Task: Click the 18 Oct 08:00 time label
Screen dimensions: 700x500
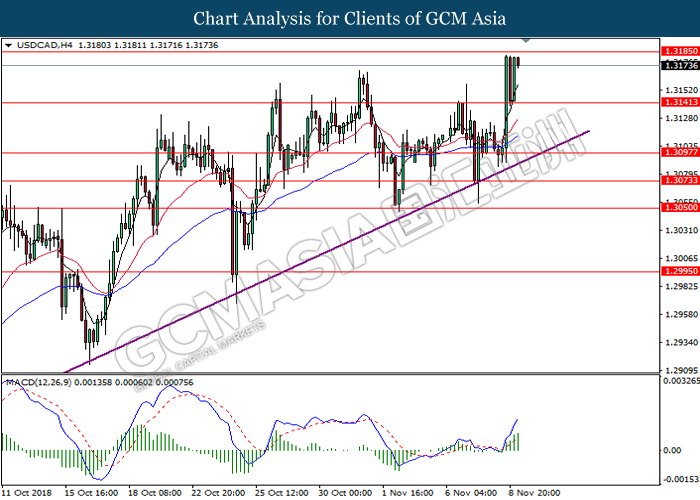Action: click(154, 493)
